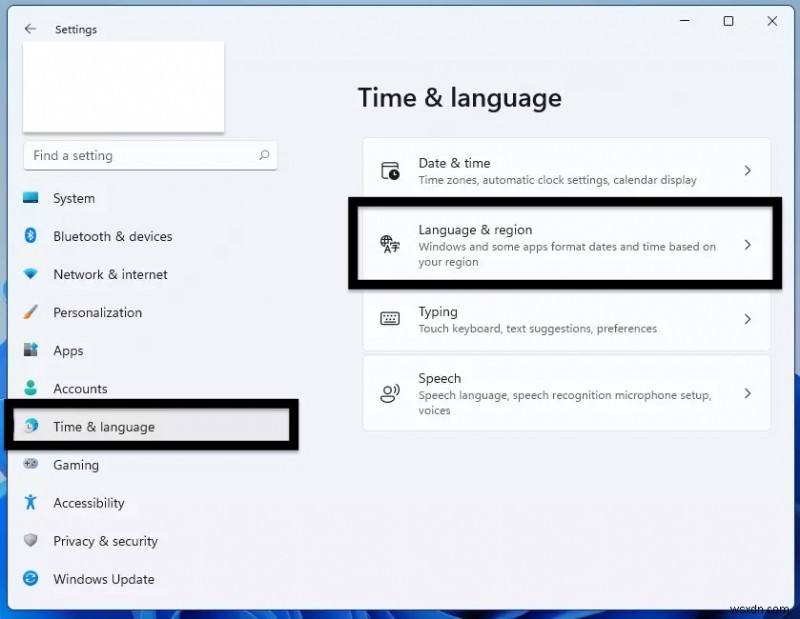This screenshot has height=619, width=800.
Task: Click the Accounts person icon
Action: pos(32,389)
